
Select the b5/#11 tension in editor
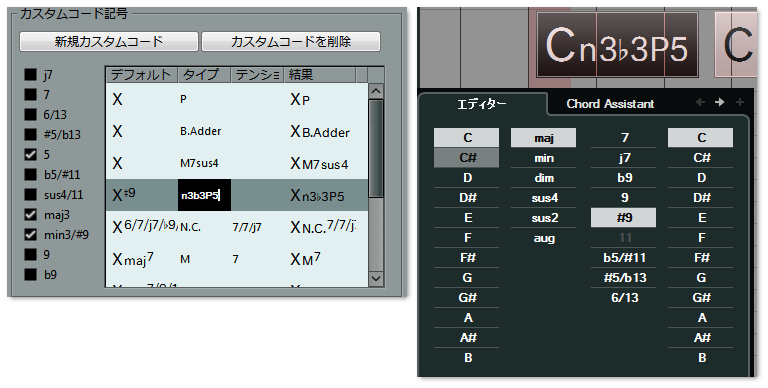[x=624, y=258]
